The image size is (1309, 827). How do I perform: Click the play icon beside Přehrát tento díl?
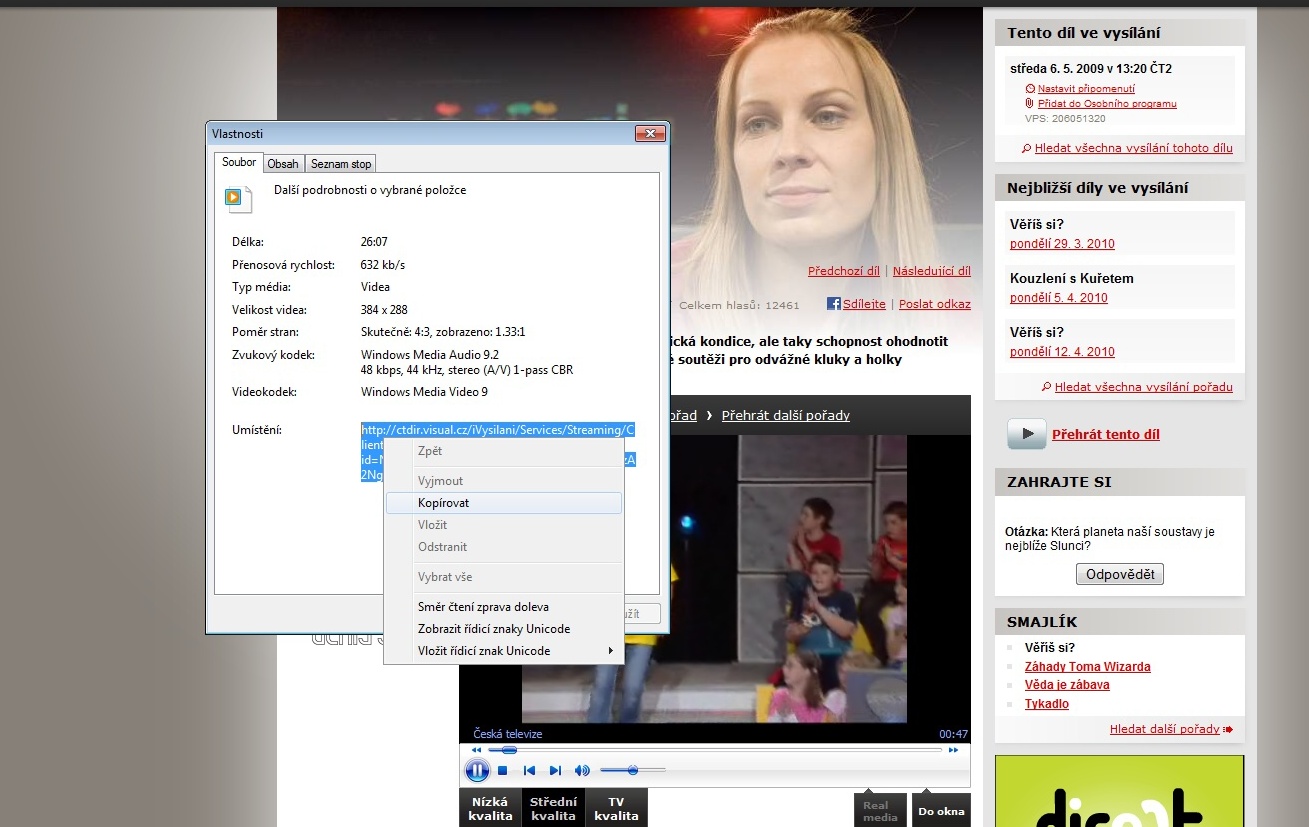point(1026,434)
